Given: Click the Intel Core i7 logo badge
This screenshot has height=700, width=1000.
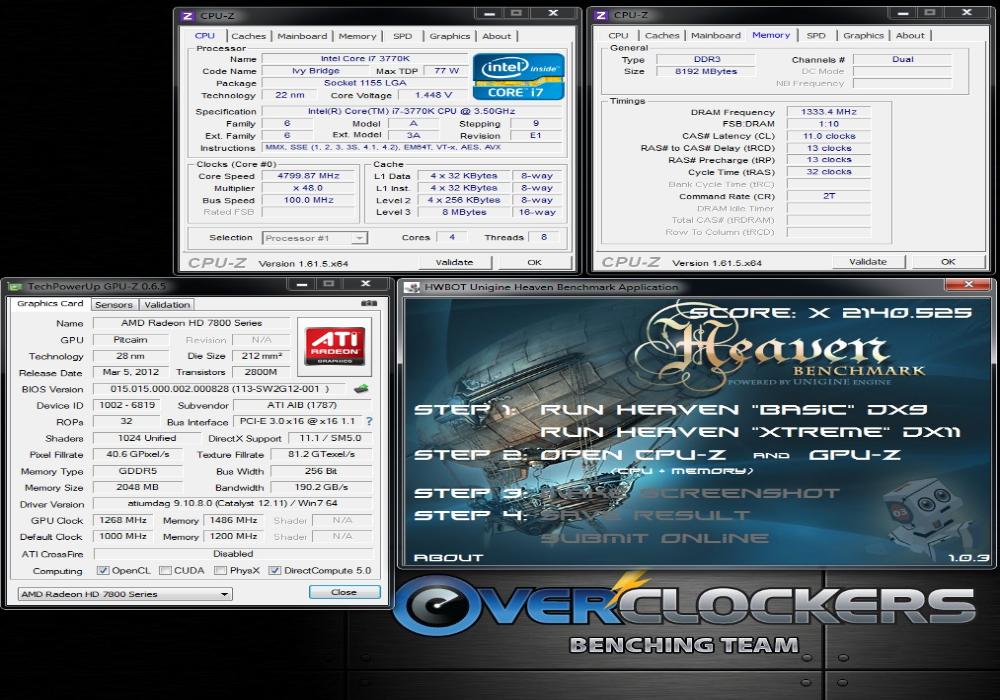Looking at the screenshot, I should pos(518,77).
